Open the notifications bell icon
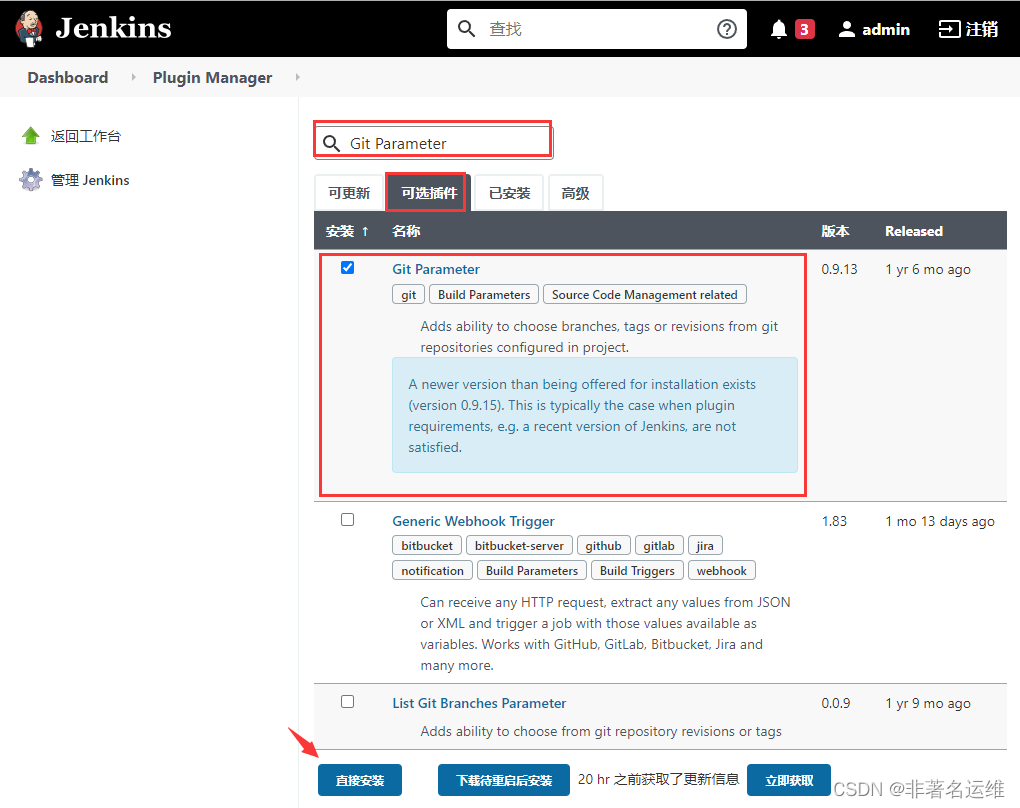This screenshot has height=808, width=1020. tap(779, 29)
